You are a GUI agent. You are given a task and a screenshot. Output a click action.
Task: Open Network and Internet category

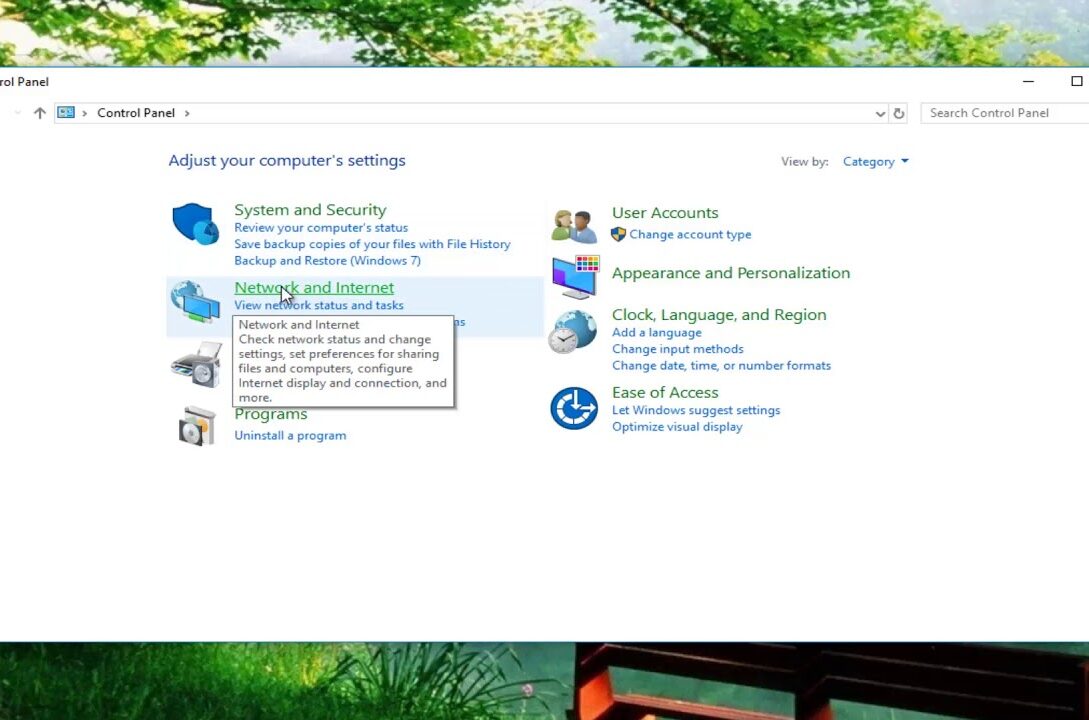[x=314, y=287]
